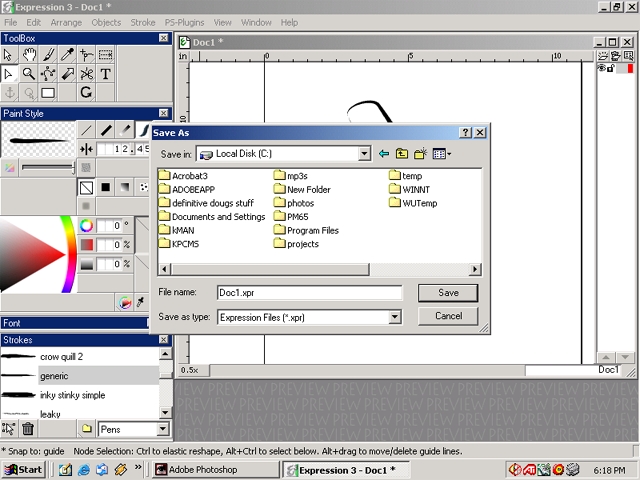Click the Windows Start button
The image size is (640, 480).
pos(24,469)
